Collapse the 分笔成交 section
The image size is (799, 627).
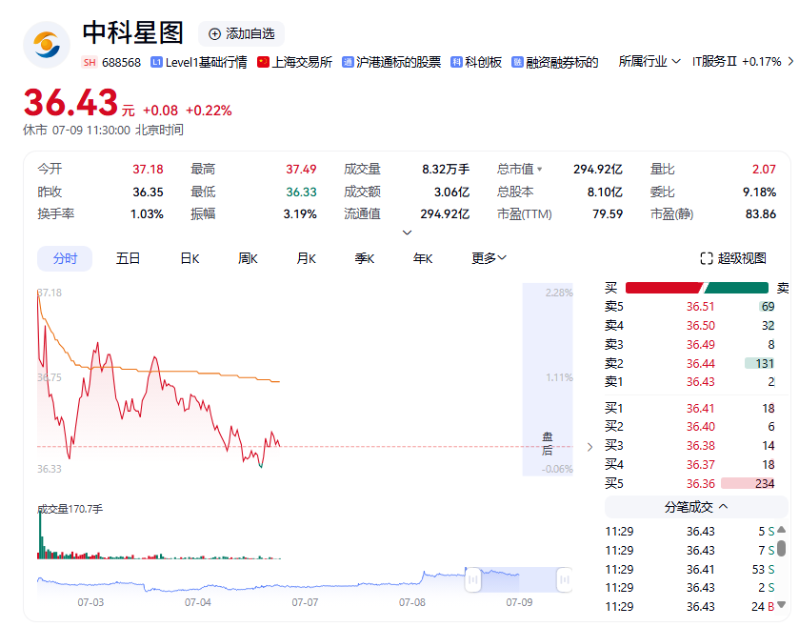coord(696,507)
